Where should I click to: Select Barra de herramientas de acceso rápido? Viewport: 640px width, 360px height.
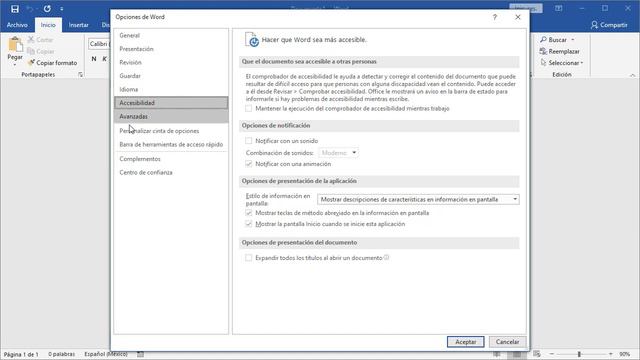(171, 144)
